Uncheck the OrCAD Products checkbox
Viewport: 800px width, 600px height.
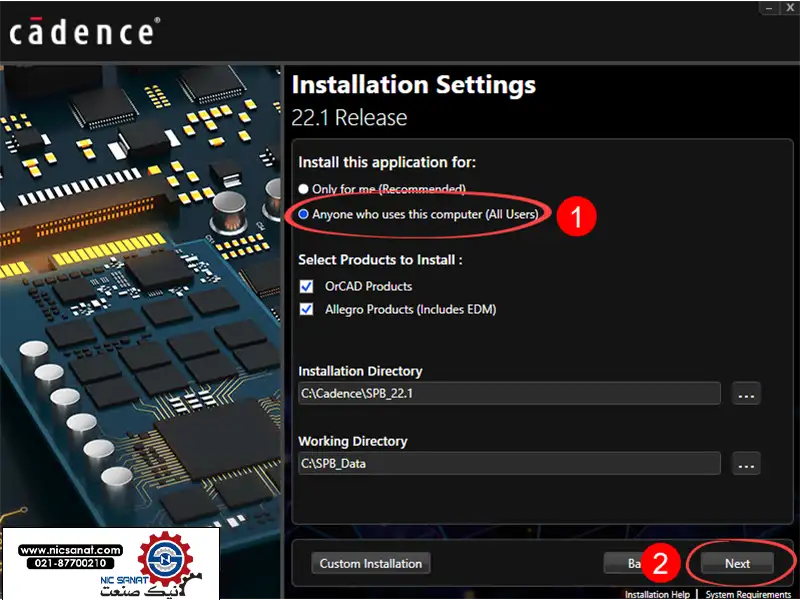[306, 286]
